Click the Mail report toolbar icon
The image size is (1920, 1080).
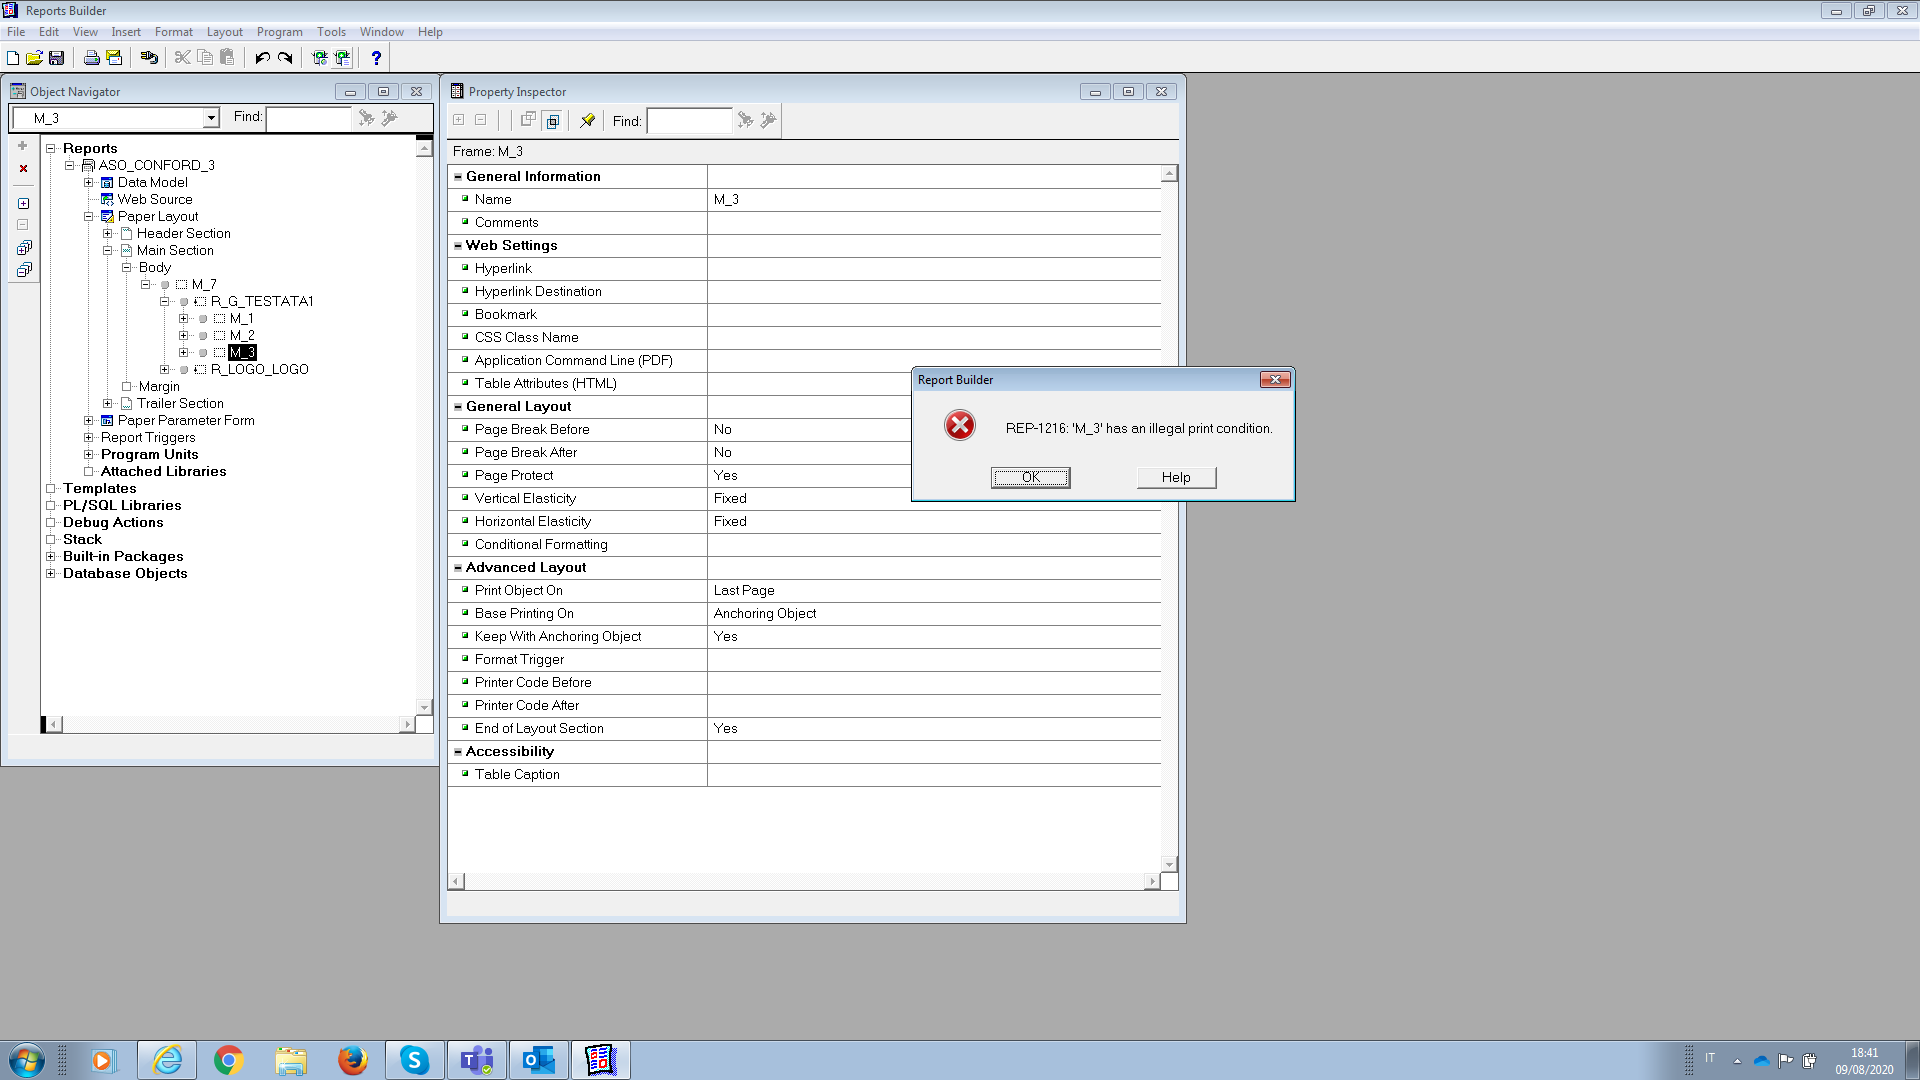click(114, 58)
